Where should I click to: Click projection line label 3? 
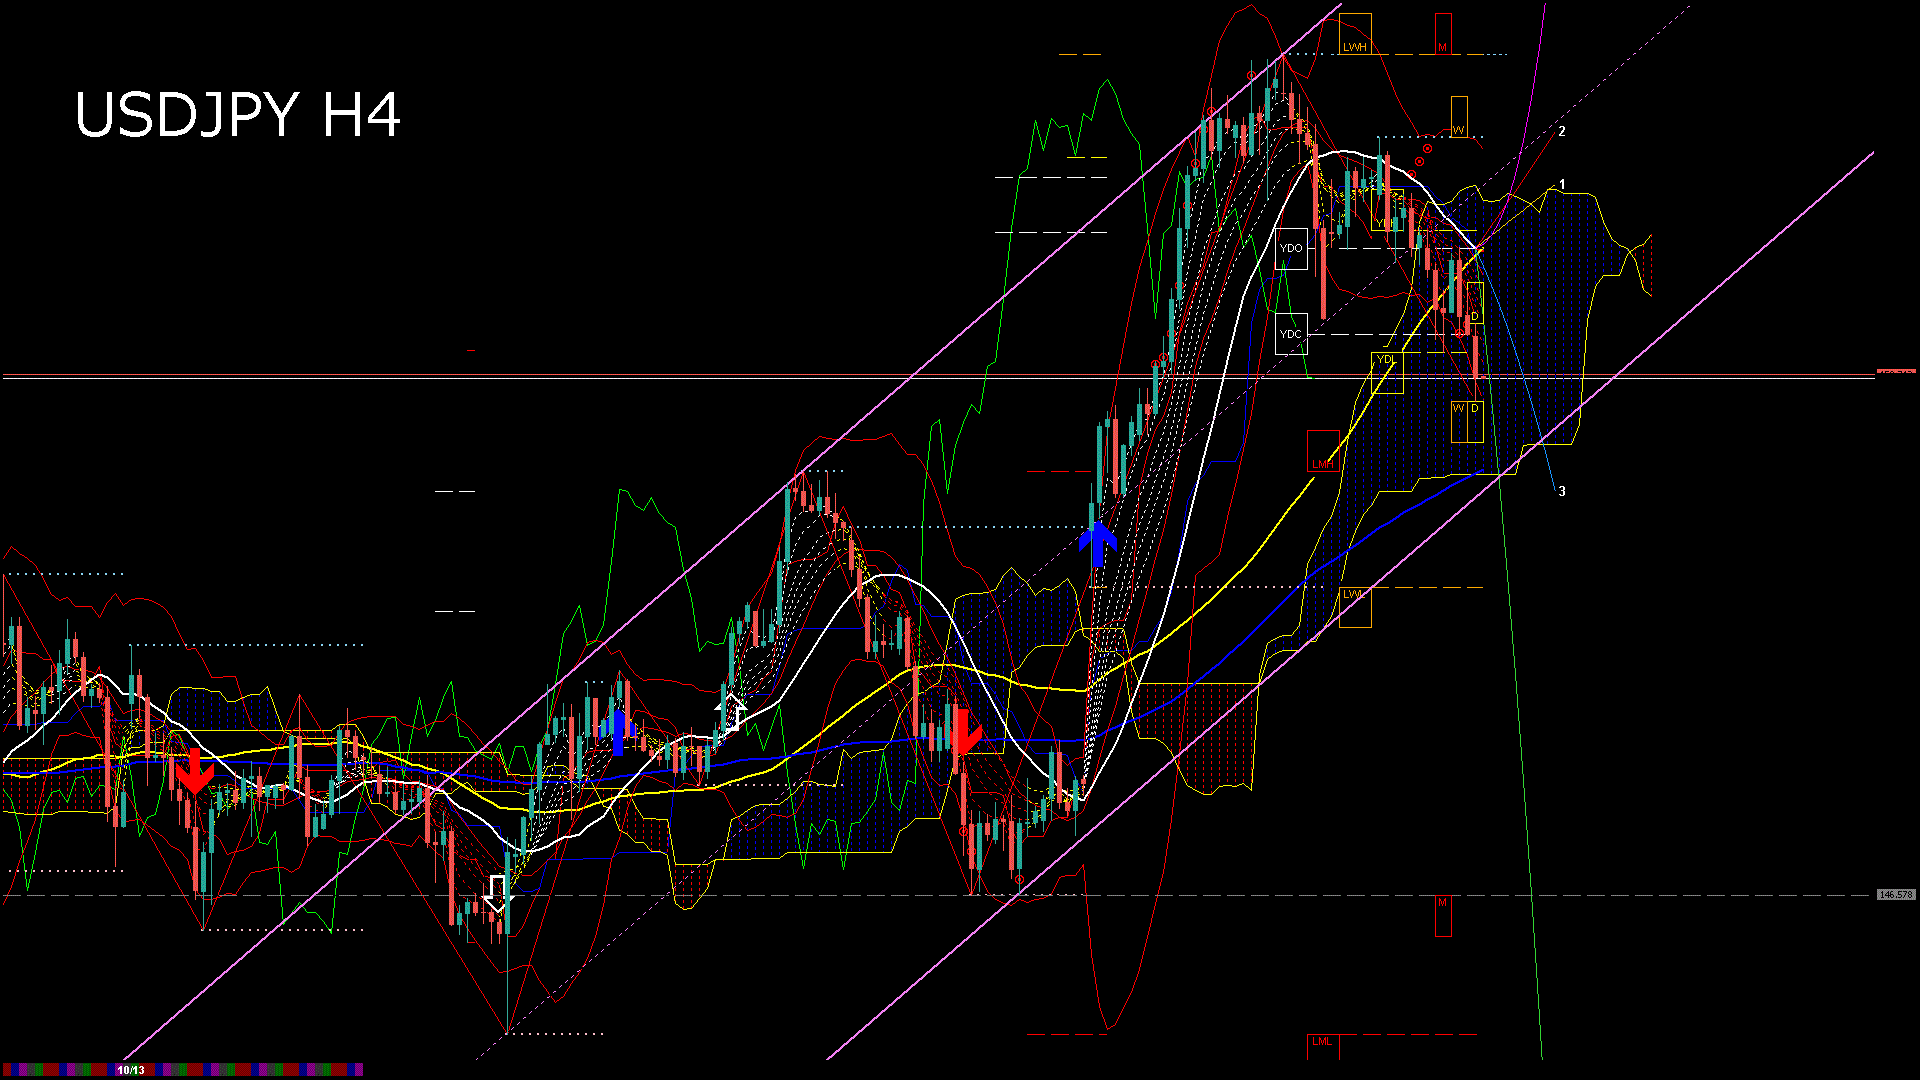pos(1562,492)
